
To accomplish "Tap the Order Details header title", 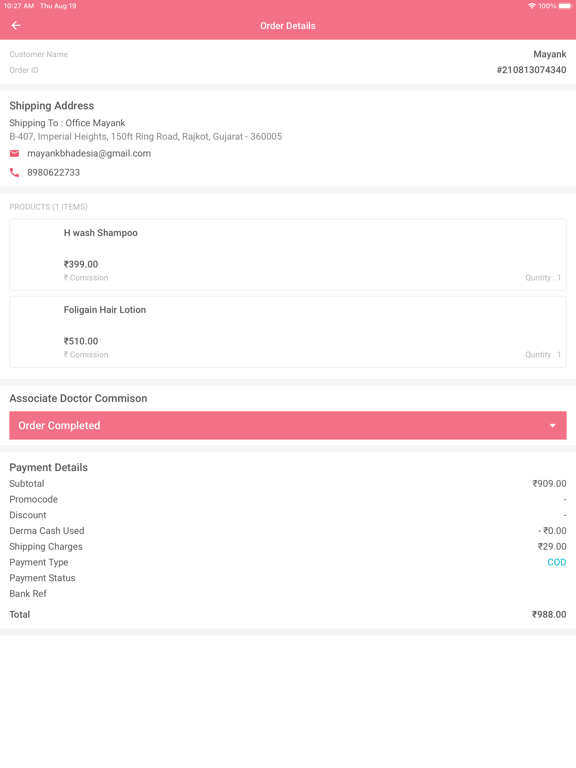I will pyautogui.click(x=288, y=25).
